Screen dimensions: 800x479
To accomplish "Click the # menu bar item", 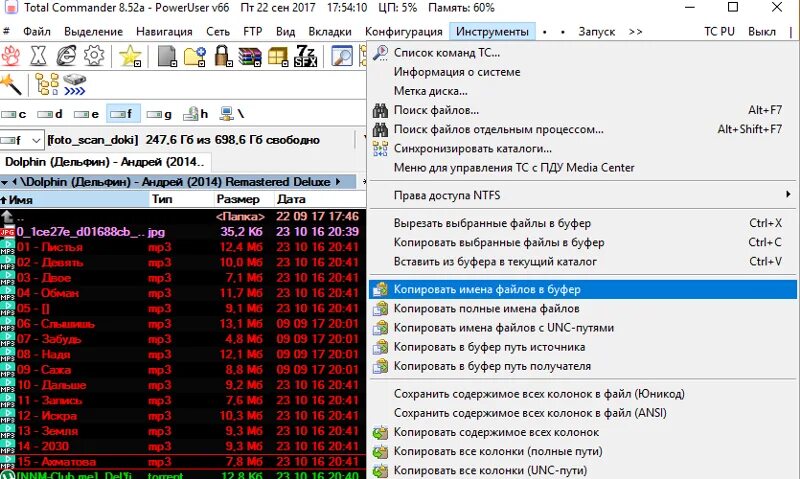I will [x=6, y=31].
